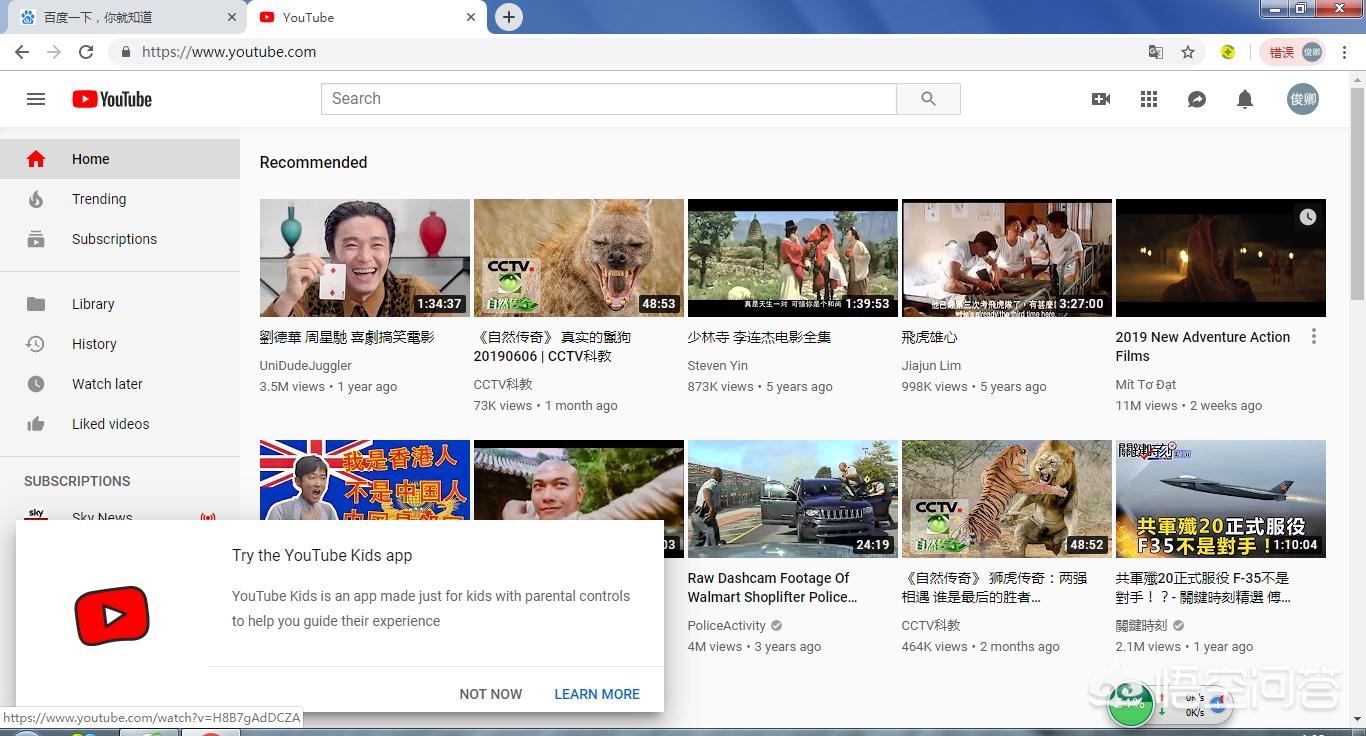Open Library in sidebar
Screen dimensions: 1366x736
[x=120, y=304]
